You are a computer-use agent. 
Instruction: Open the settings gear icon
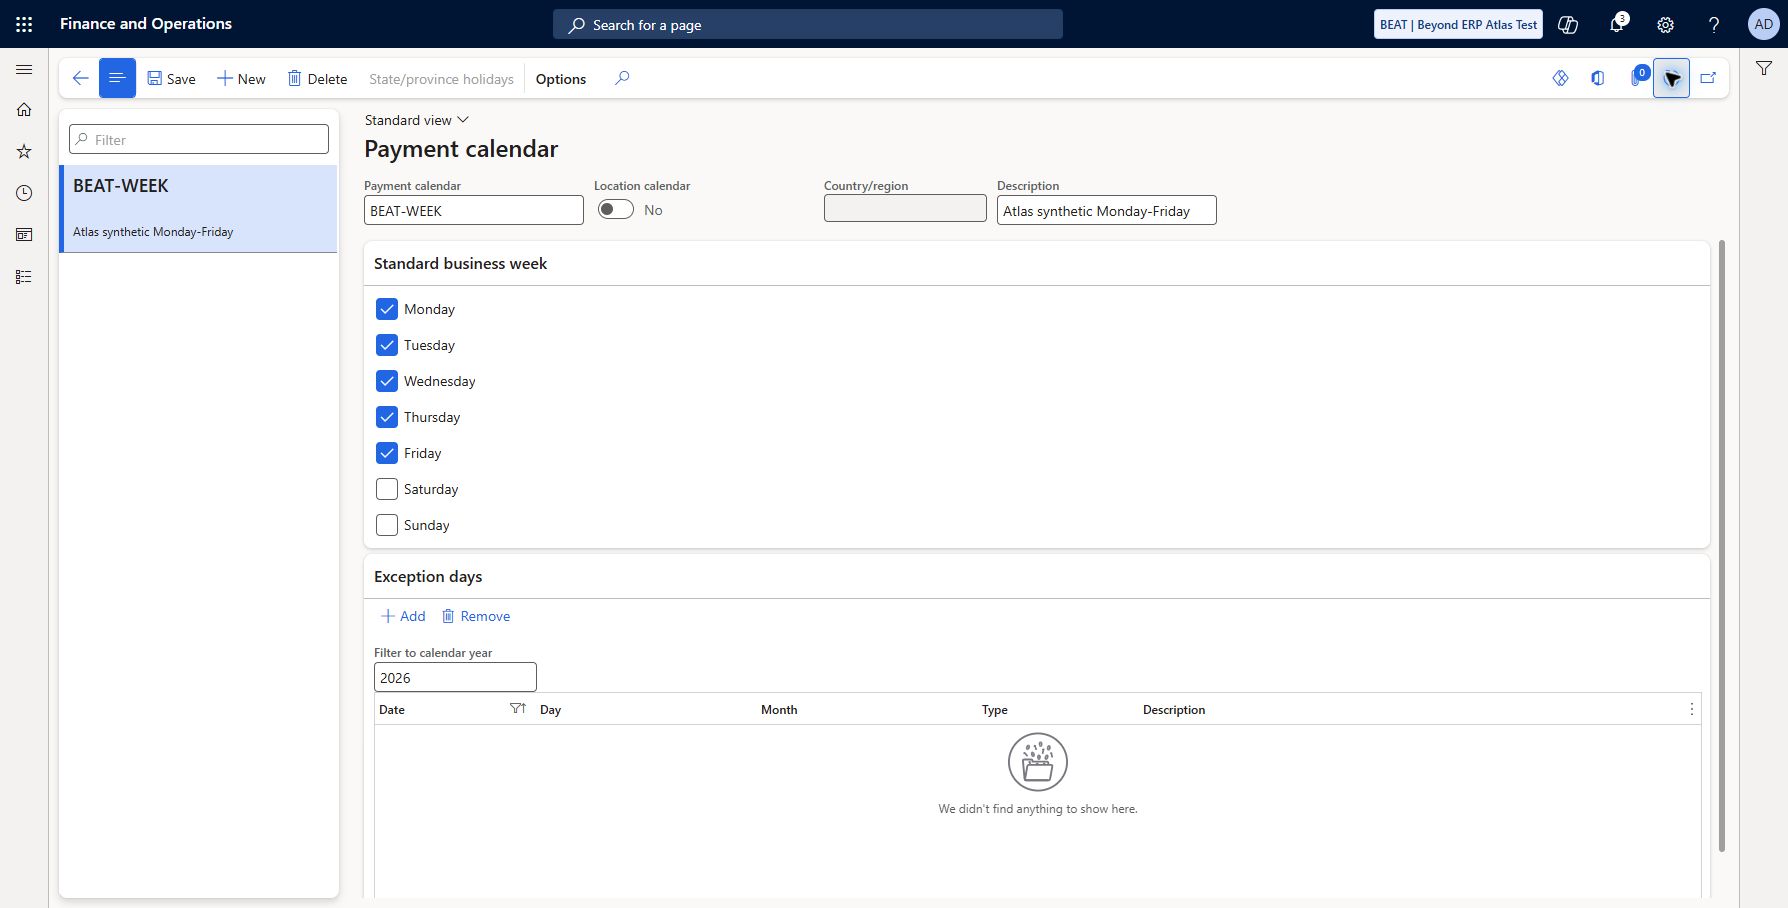click(1665, 25)
